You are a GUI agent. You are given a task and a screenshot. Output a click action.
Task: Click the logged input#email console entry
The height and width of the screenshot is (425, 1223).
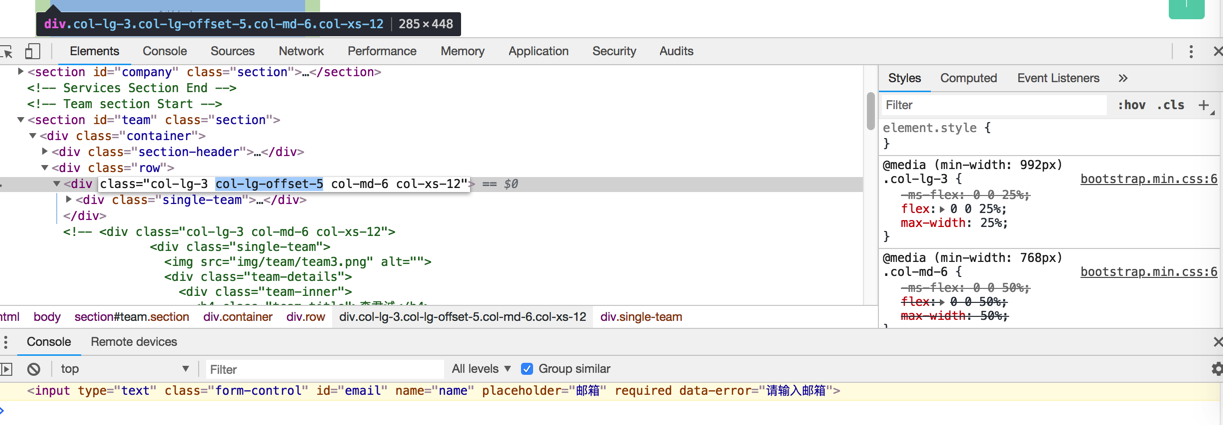434,391
